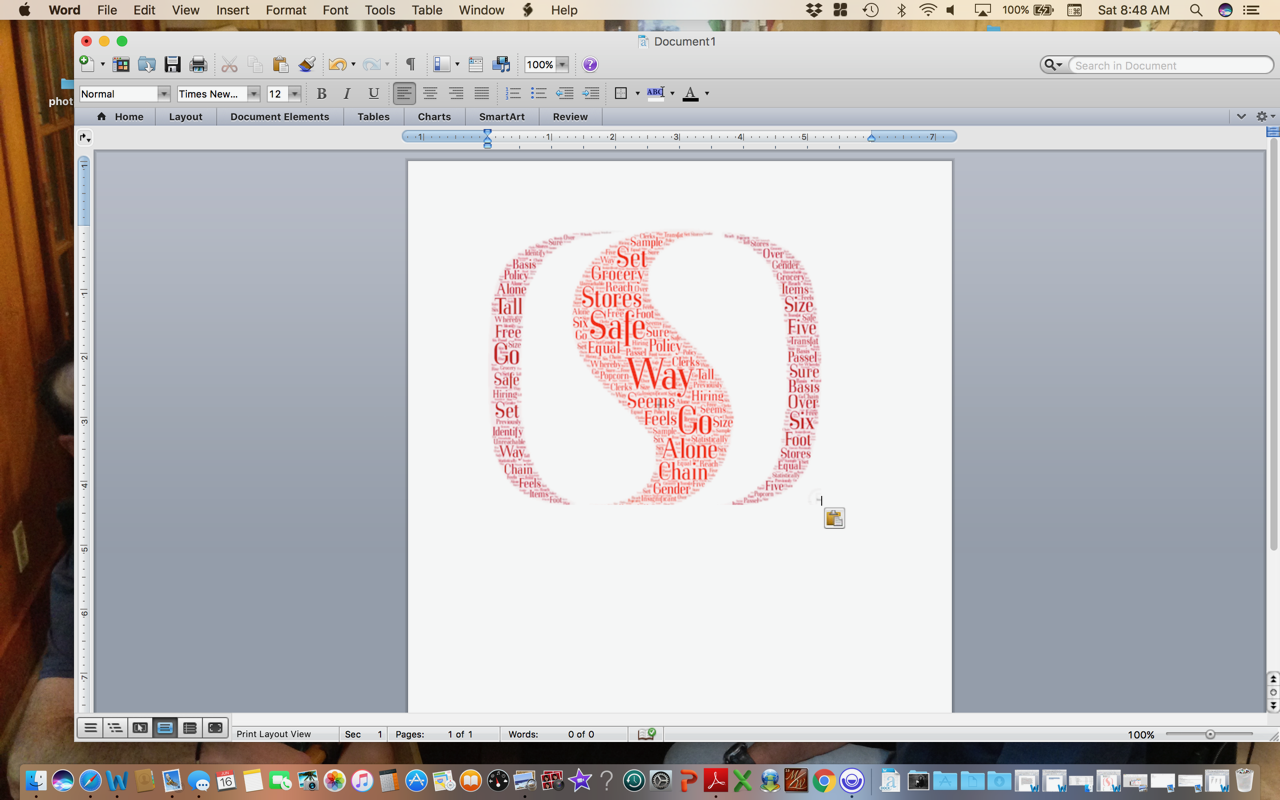Click the numbered list icon
Viewport: 1280px width, 800px height.
click(x=513, y=93)
